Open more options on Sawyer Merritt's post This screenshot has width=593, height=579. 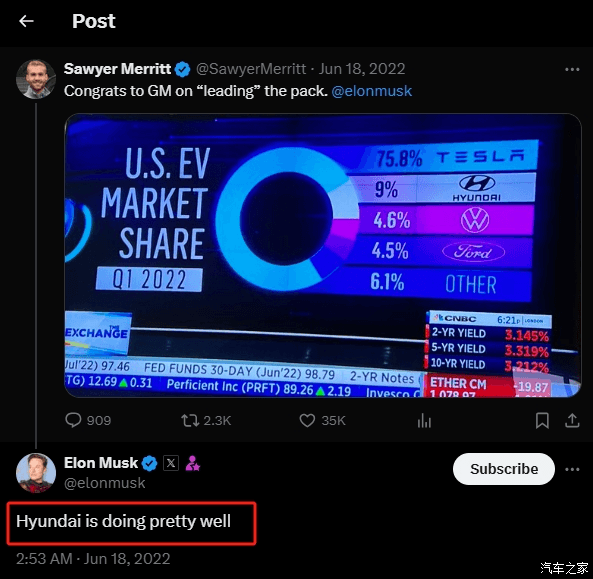point(572,69)
